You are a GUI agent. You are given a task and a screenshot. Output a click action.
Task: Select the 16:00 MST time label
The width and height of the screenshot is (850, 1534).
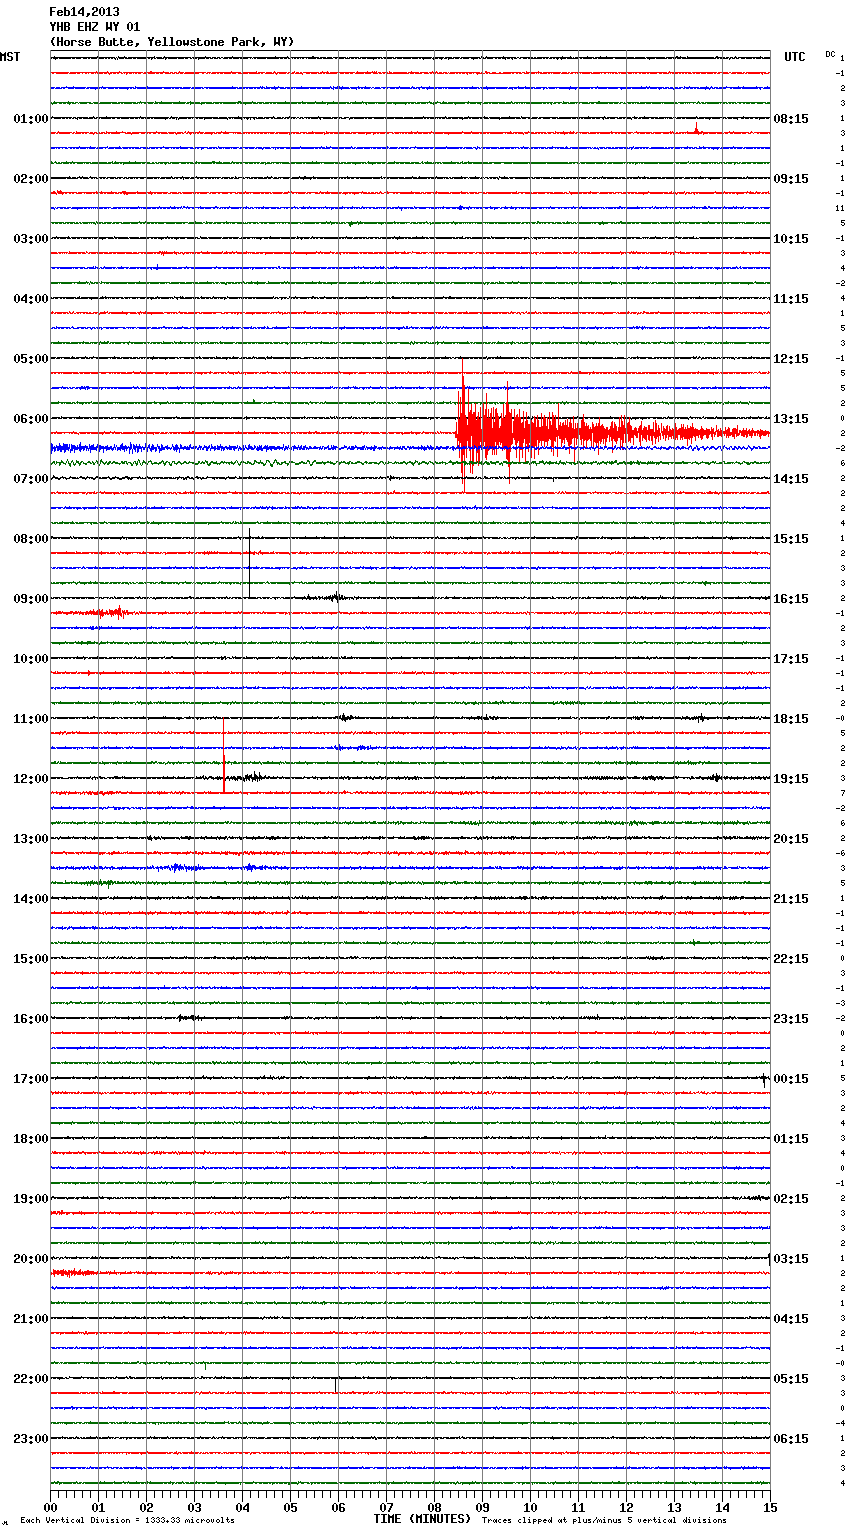click(30, 1019)
